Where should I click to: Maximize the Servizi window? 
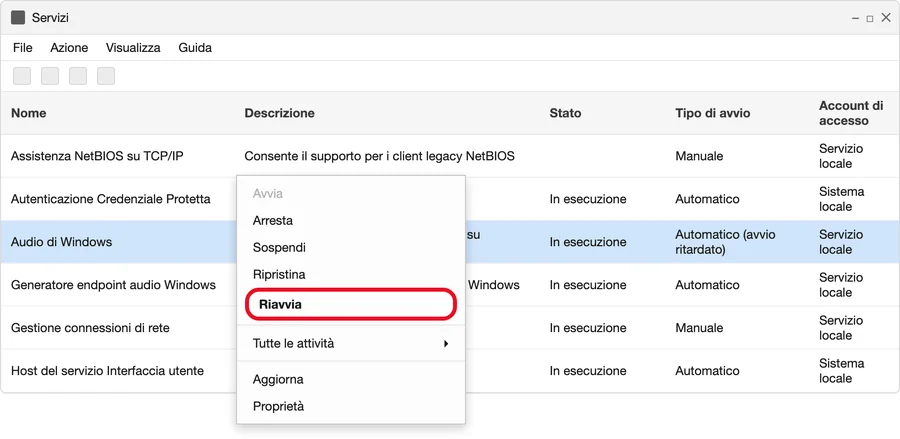[870, 18]
